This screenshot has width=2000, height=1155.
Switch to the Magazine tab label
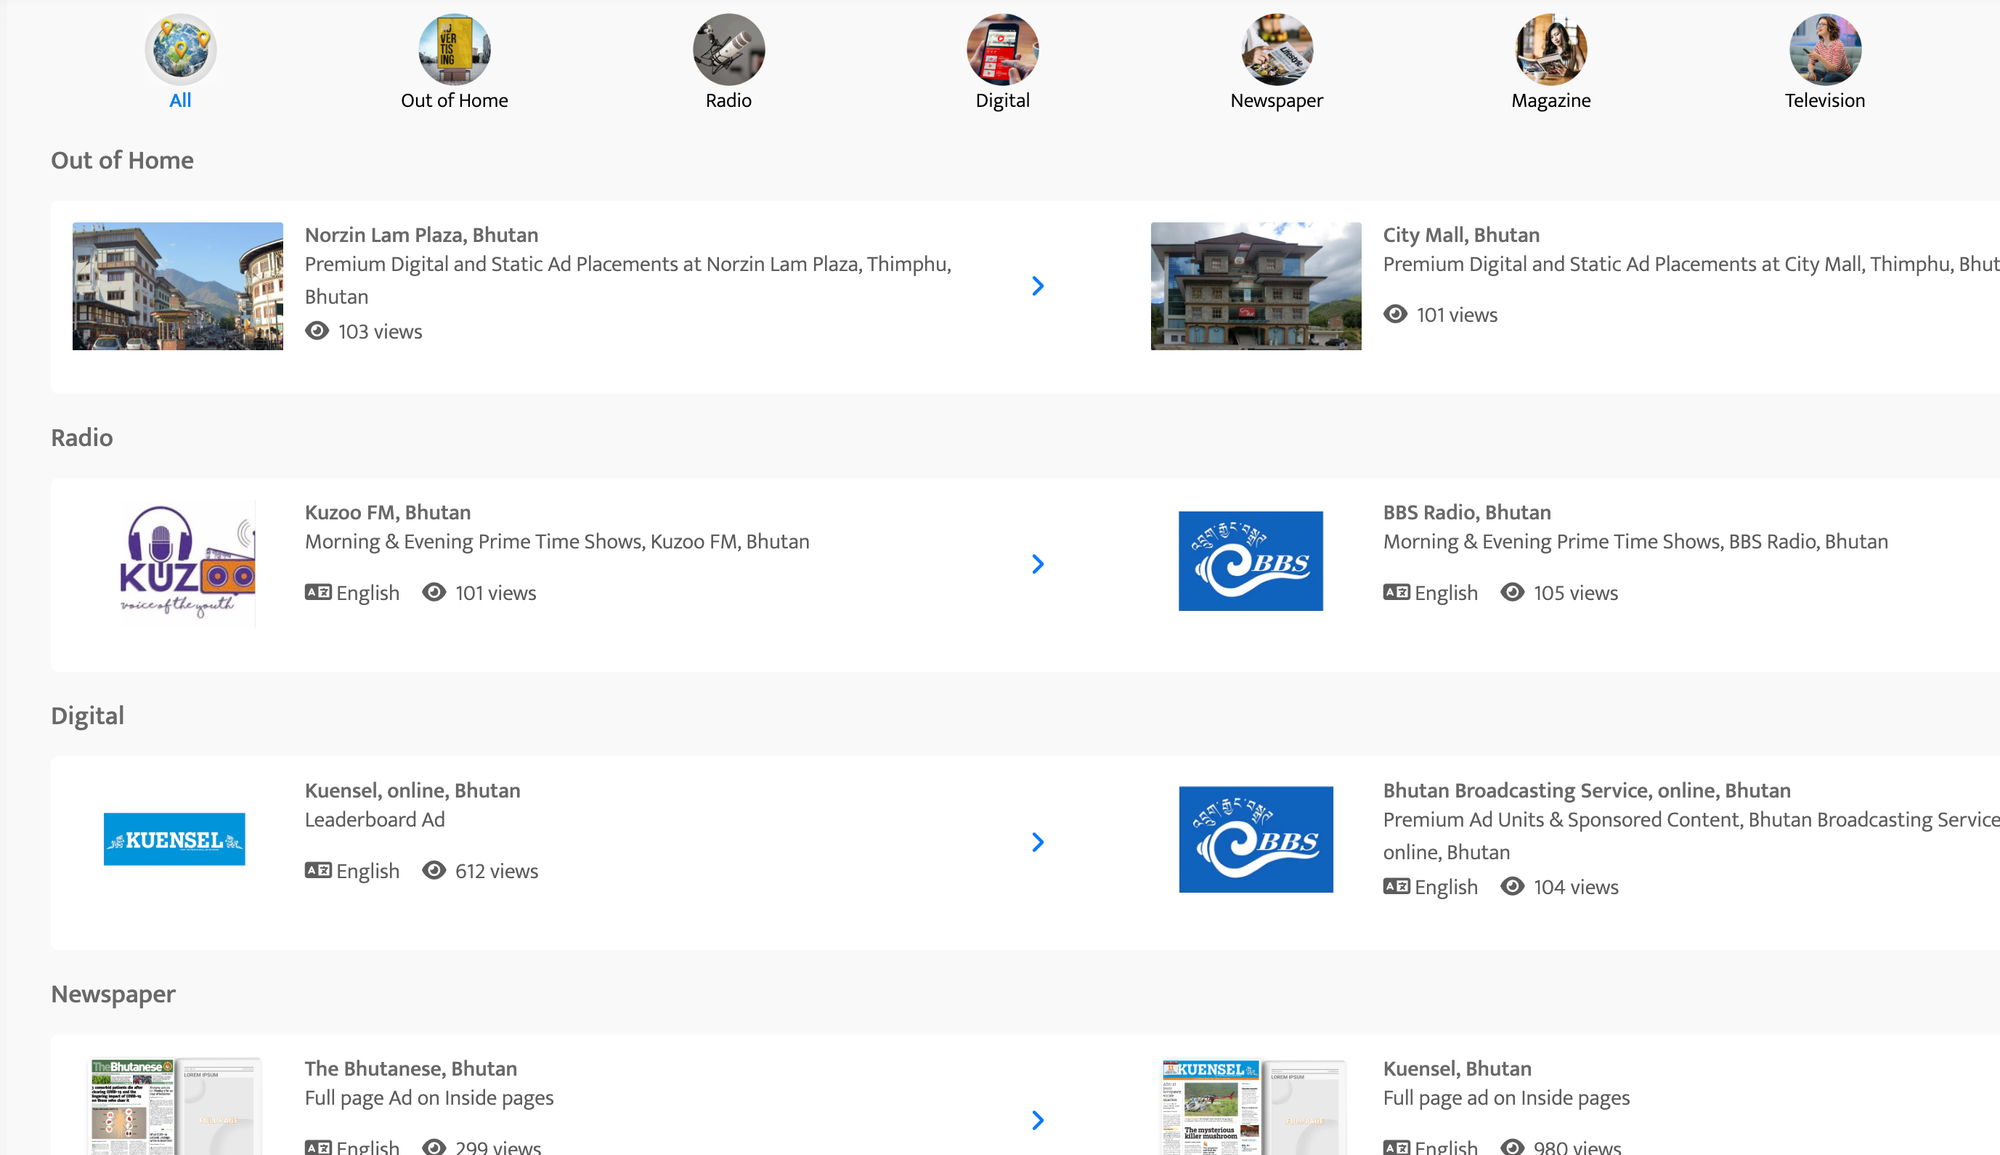click(1551, 100)
